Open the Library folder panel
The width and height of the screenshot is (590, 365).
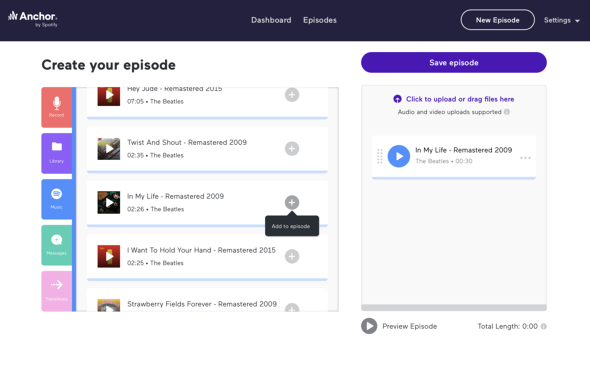click(56, 153)
